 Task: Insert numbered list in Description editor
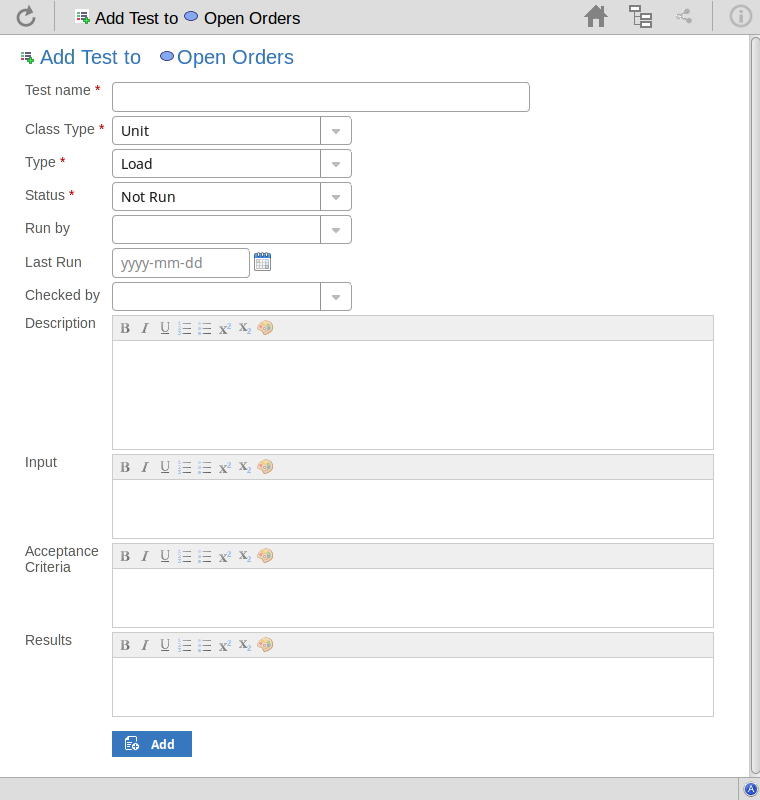pos(185,328)
